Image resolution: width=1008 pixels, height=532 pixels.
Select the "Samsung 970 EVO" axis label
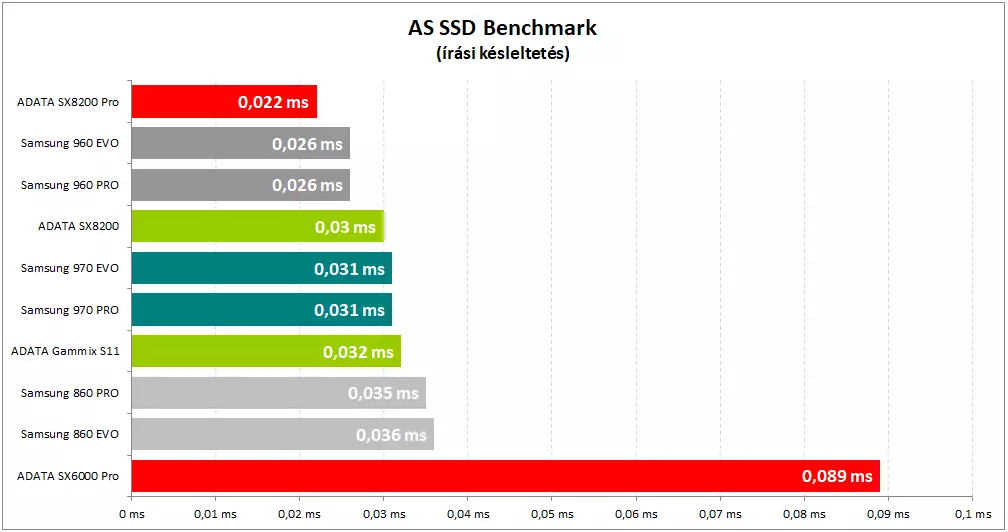[70, 268]
